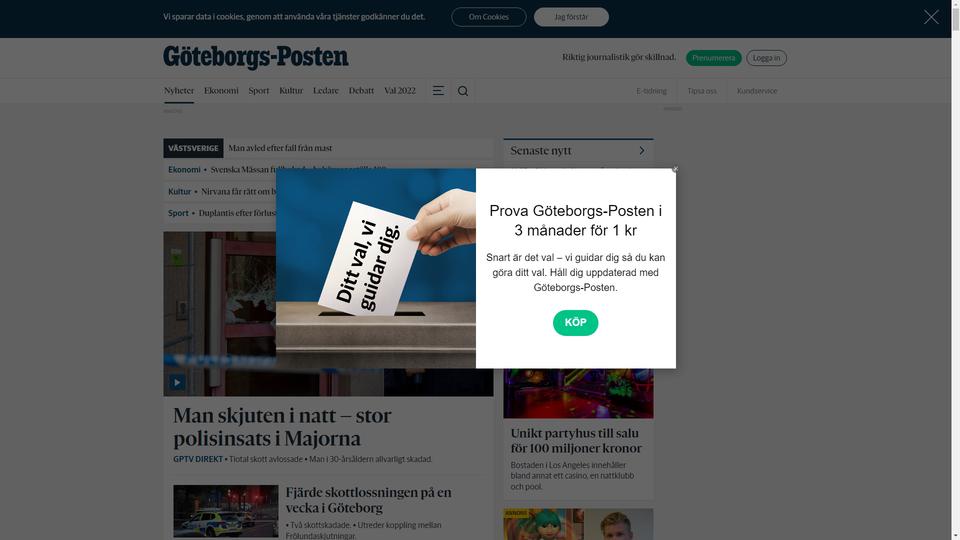This screenshot has height=540, width=960.
Task: Open Val 2022 navigation item
Action: pos(400,91)
